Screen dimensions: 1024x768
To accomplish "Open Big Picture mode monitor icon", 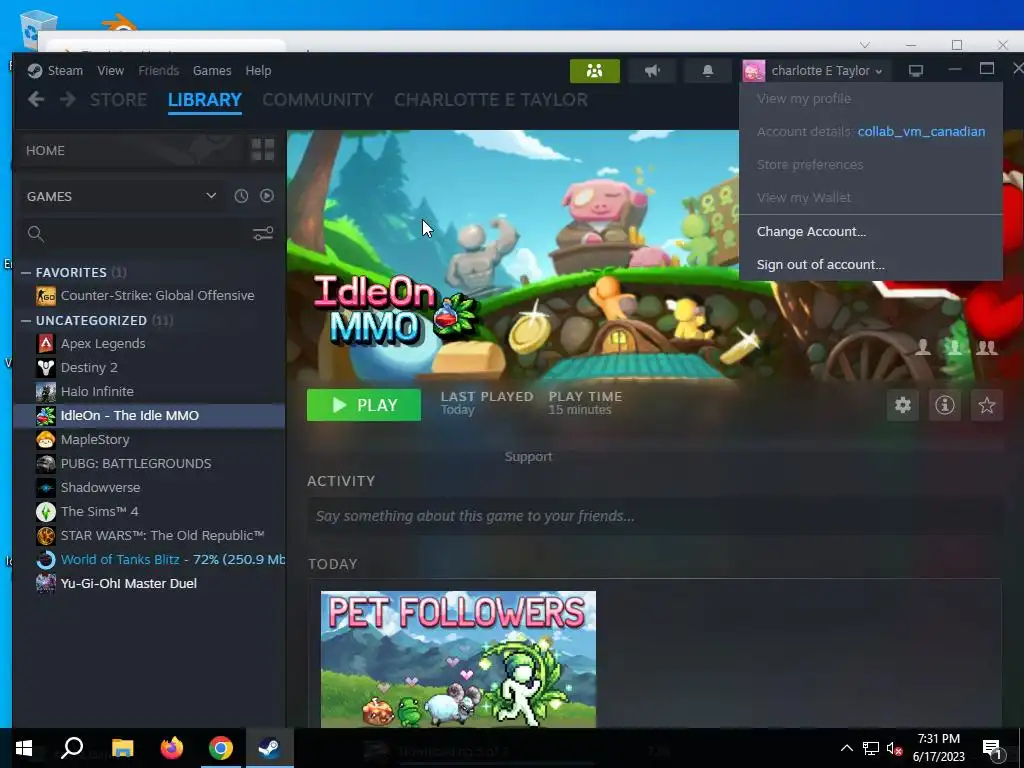I will [x=916, y=71].
